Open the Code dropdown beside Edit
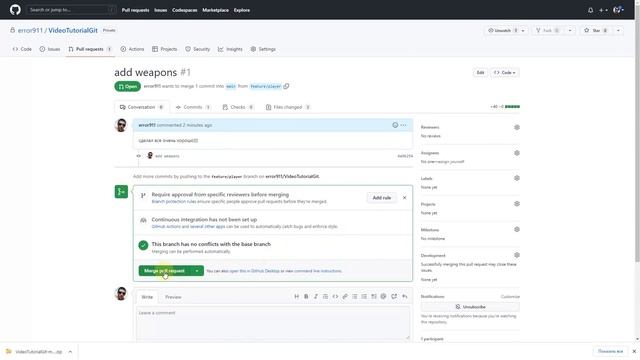Image resolution: width=640 pixels, height=360 pixels. tap(504, 73)
